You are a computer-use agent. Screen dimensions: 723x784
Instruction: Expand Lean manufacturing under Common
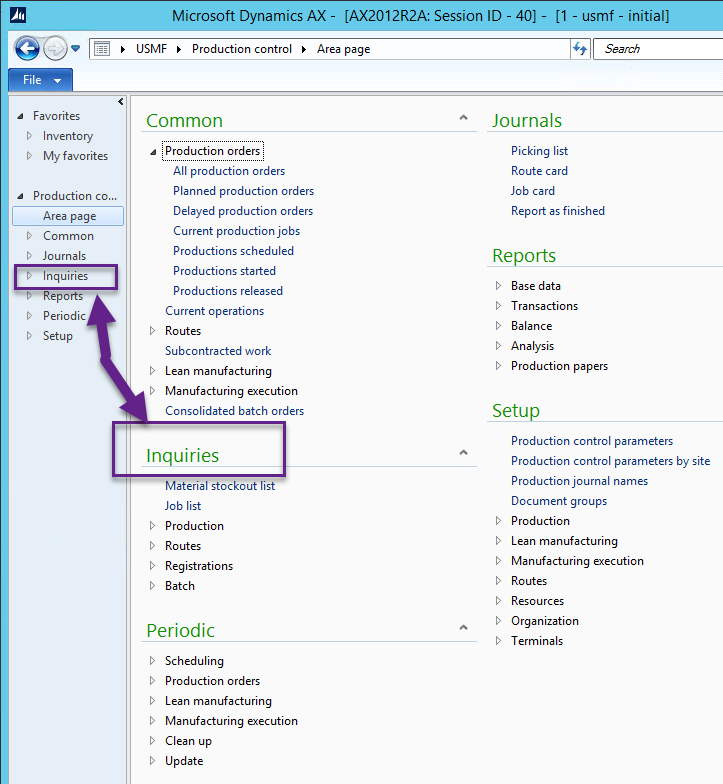[x=152, y=370]
